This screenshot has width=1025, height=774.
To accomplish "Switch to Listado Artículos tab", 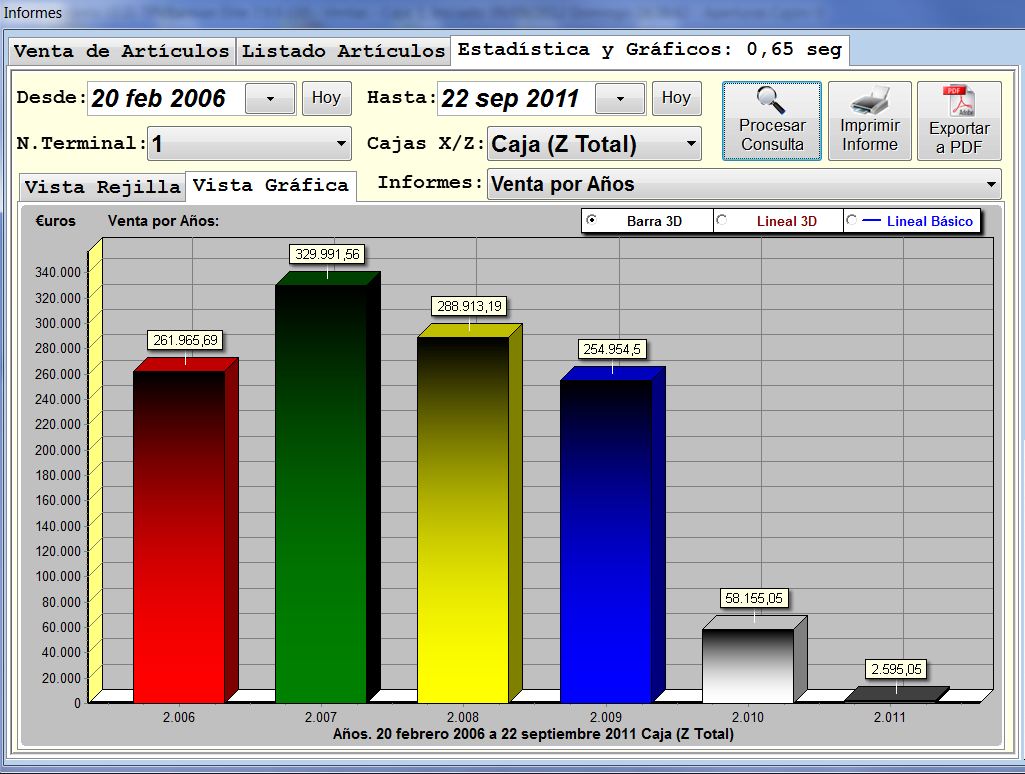I will 343,51.
